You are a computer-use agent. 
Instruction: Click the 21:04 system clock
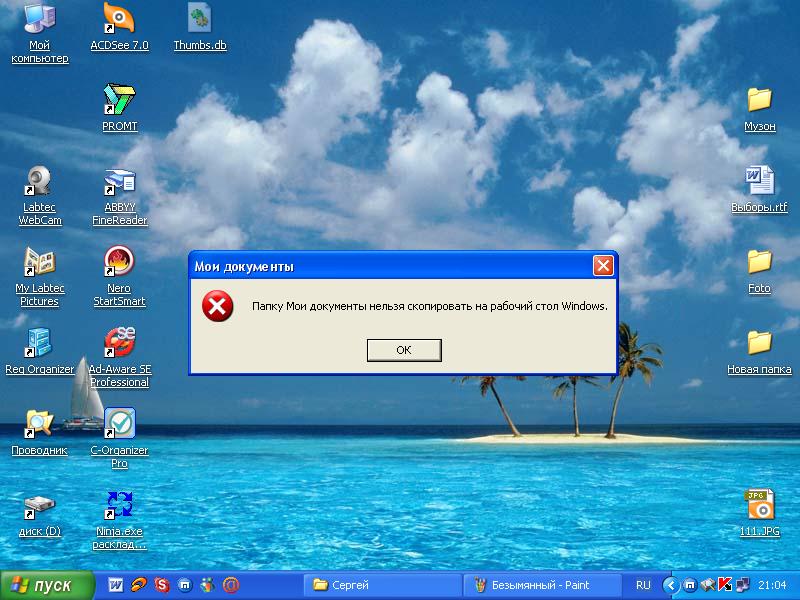click(772, 585)
